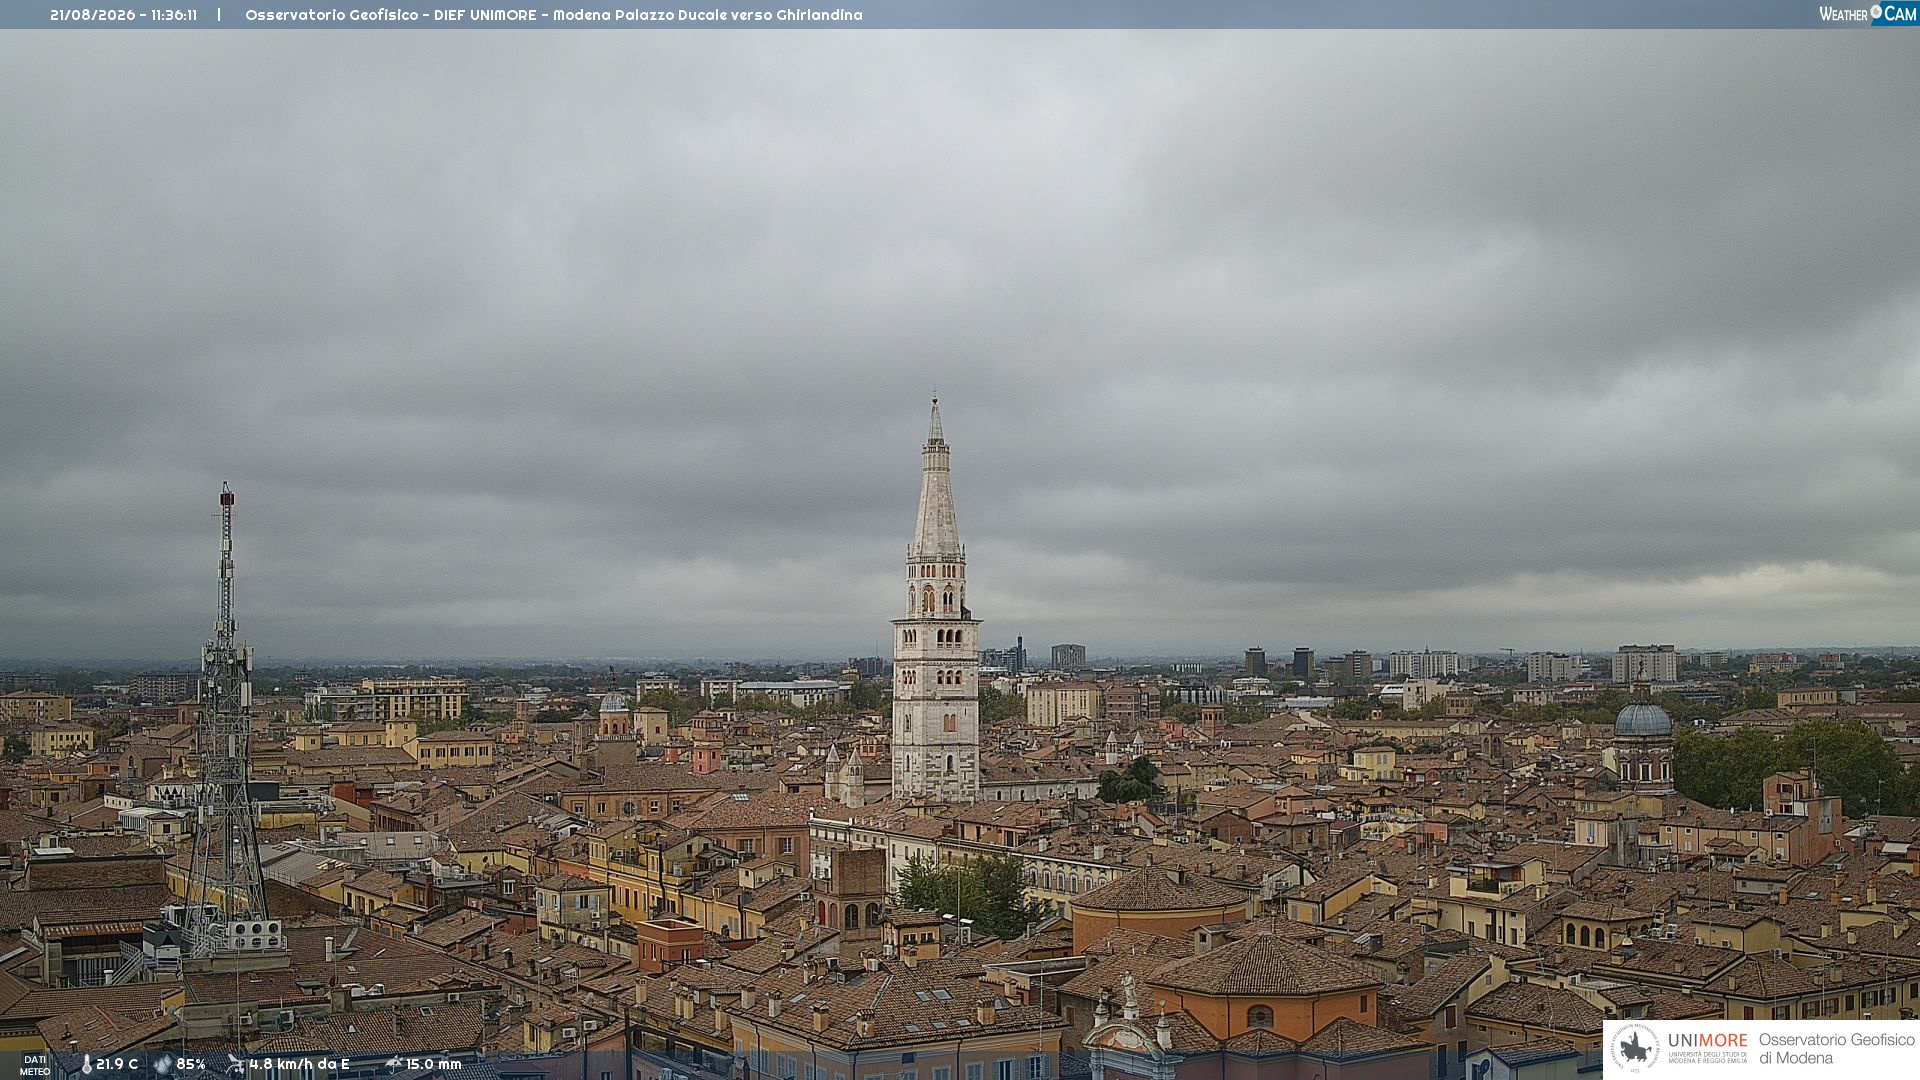Image resolution: width=1920 pixels, height=1080 pixels.
Task: Click the rainfall umbrella icon
Action: [x=394, y=1064]
